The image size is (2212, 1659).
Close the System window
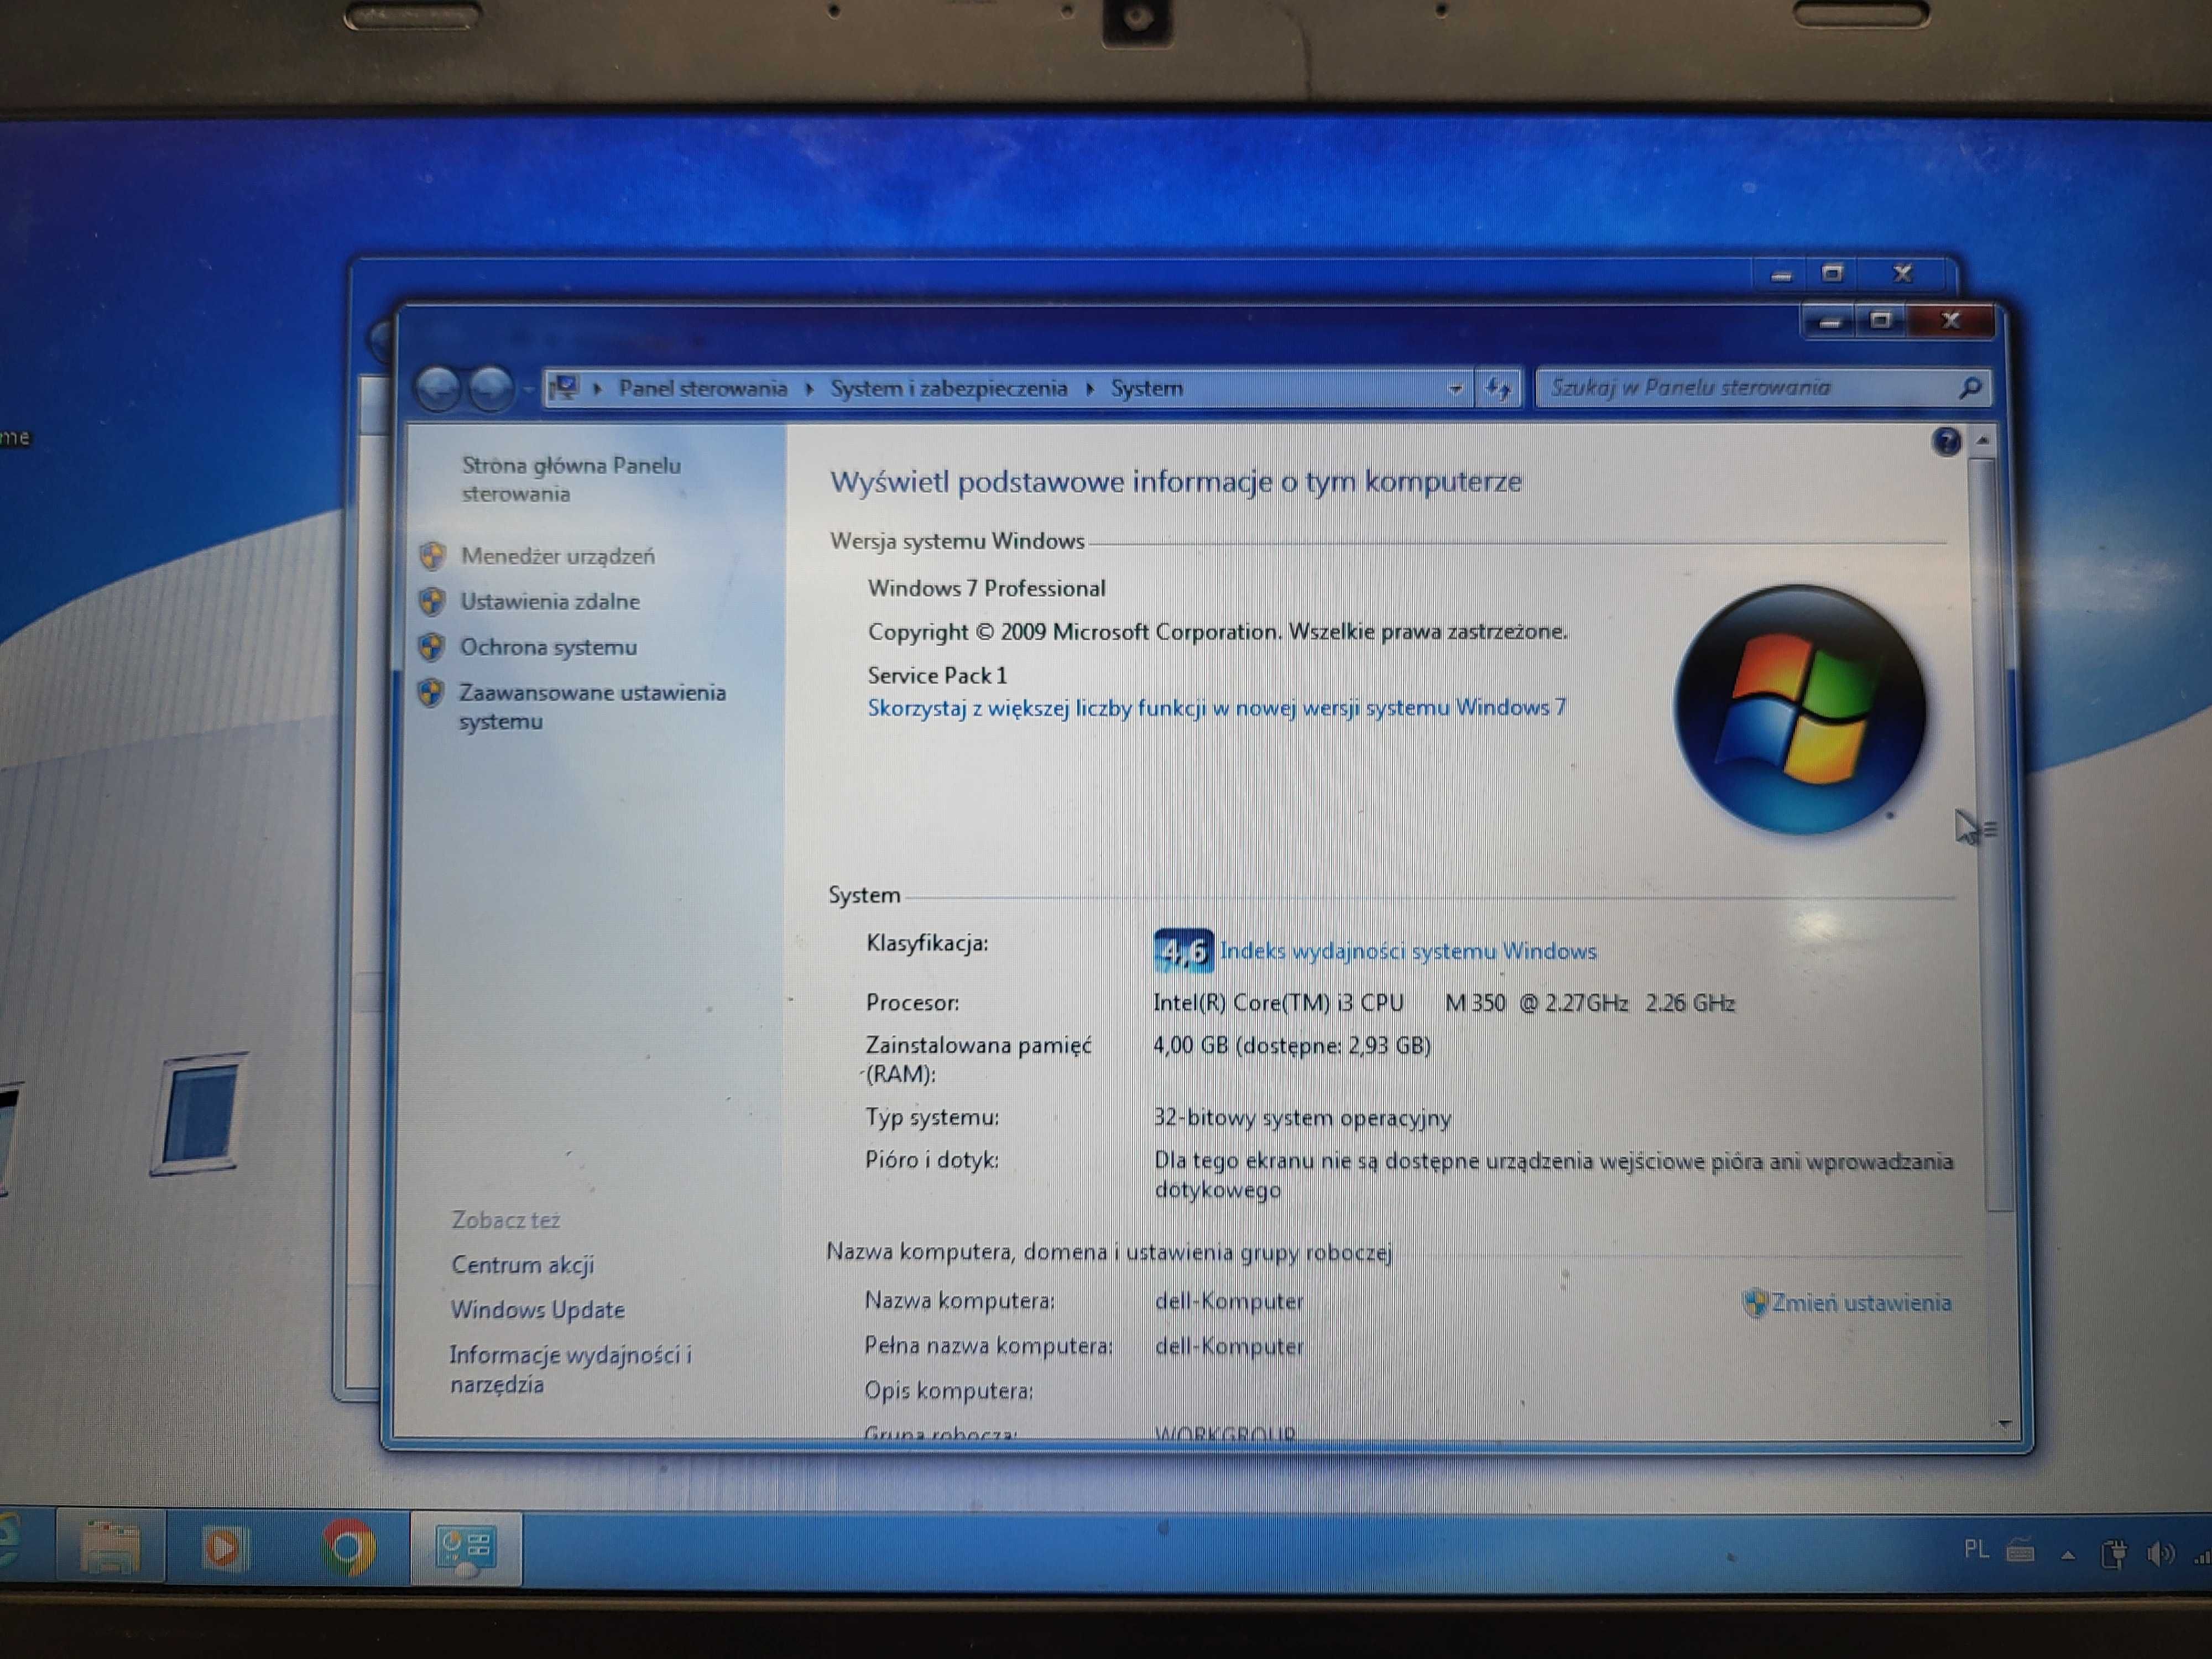[1950, 320]
